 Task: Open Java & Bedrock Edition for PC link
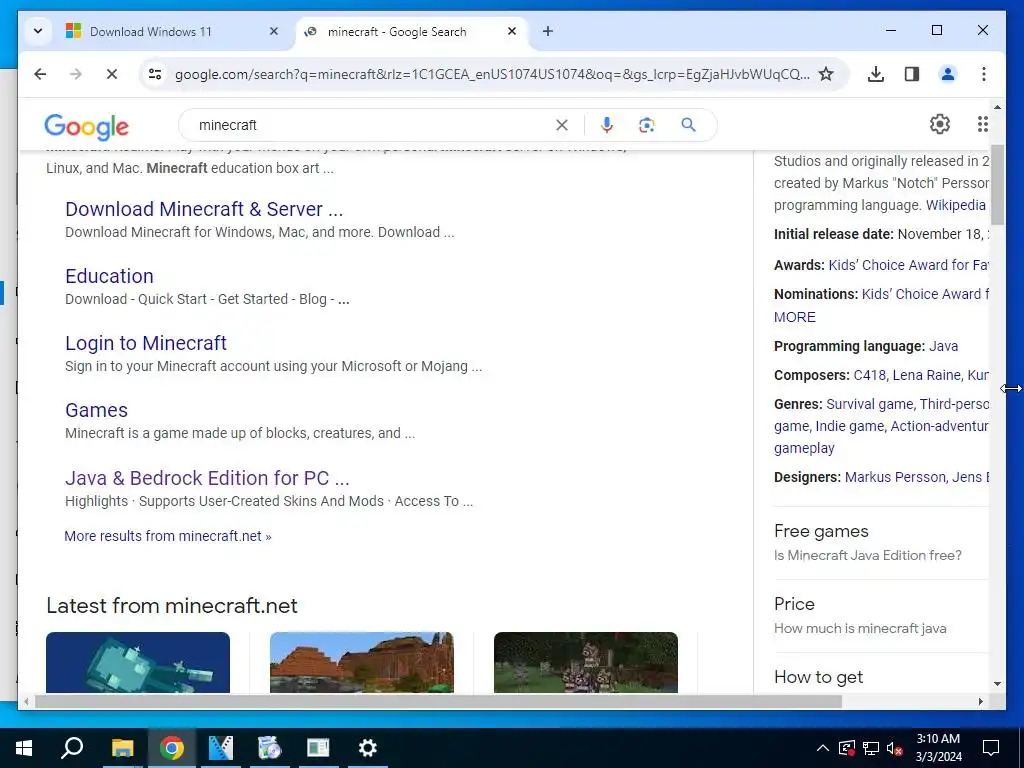pyautogui.click(x=207, y=478)
